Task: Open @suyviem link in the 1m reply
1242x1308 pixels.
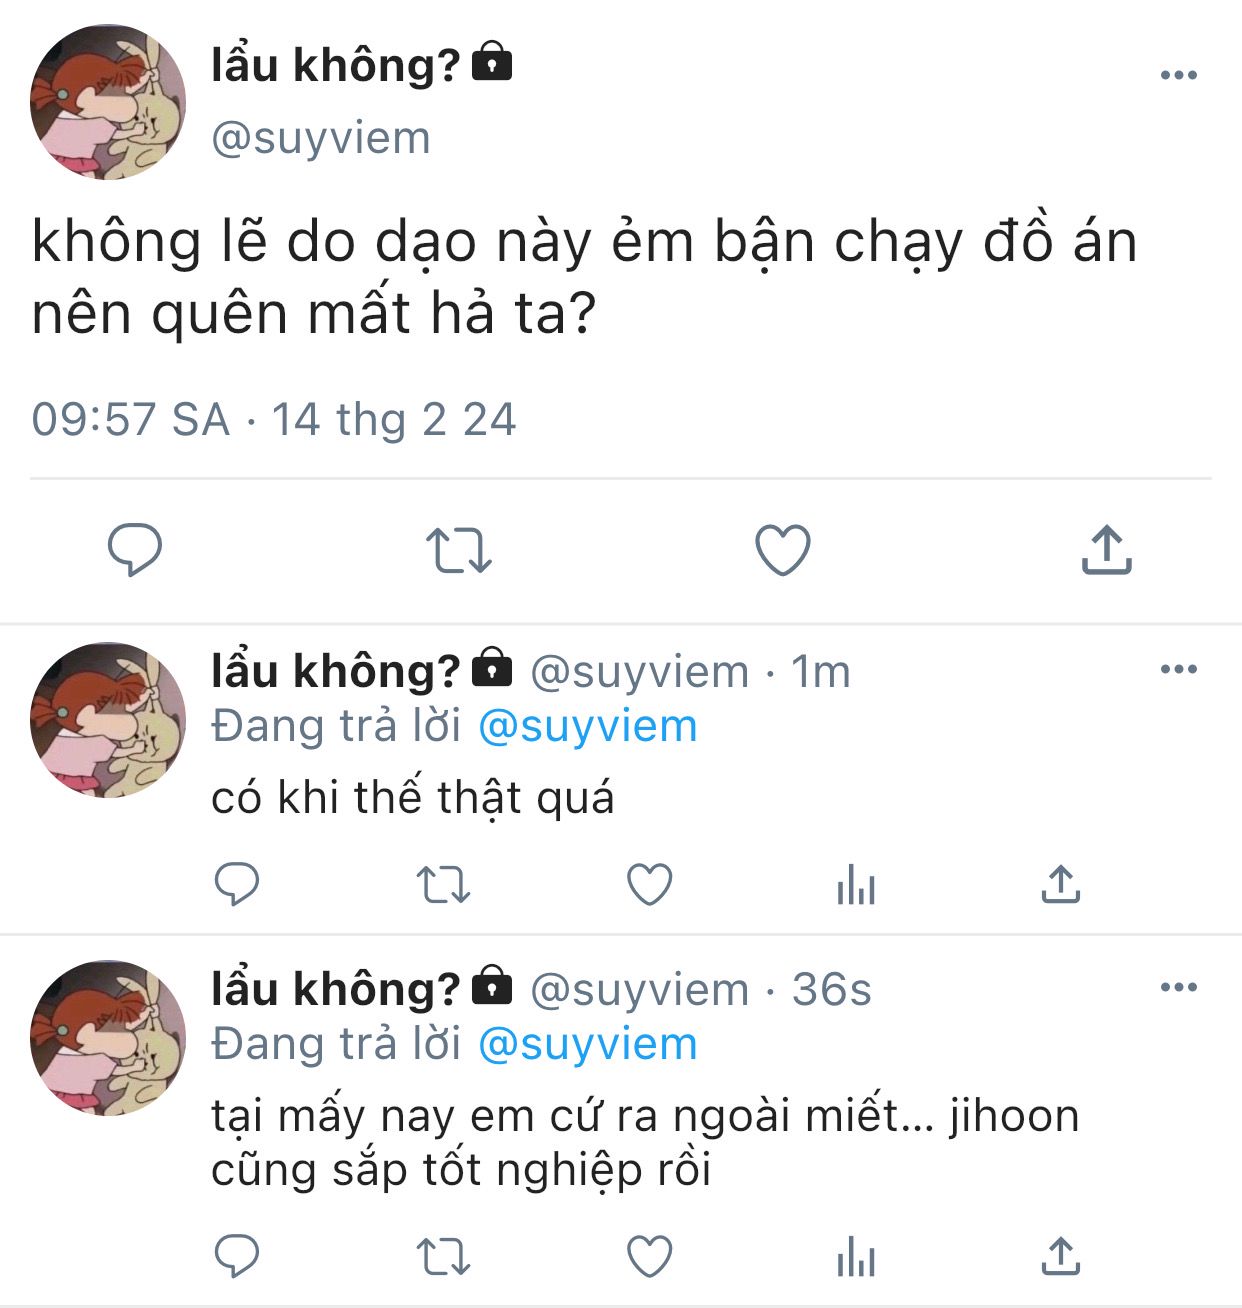Action: pos(588,727)
